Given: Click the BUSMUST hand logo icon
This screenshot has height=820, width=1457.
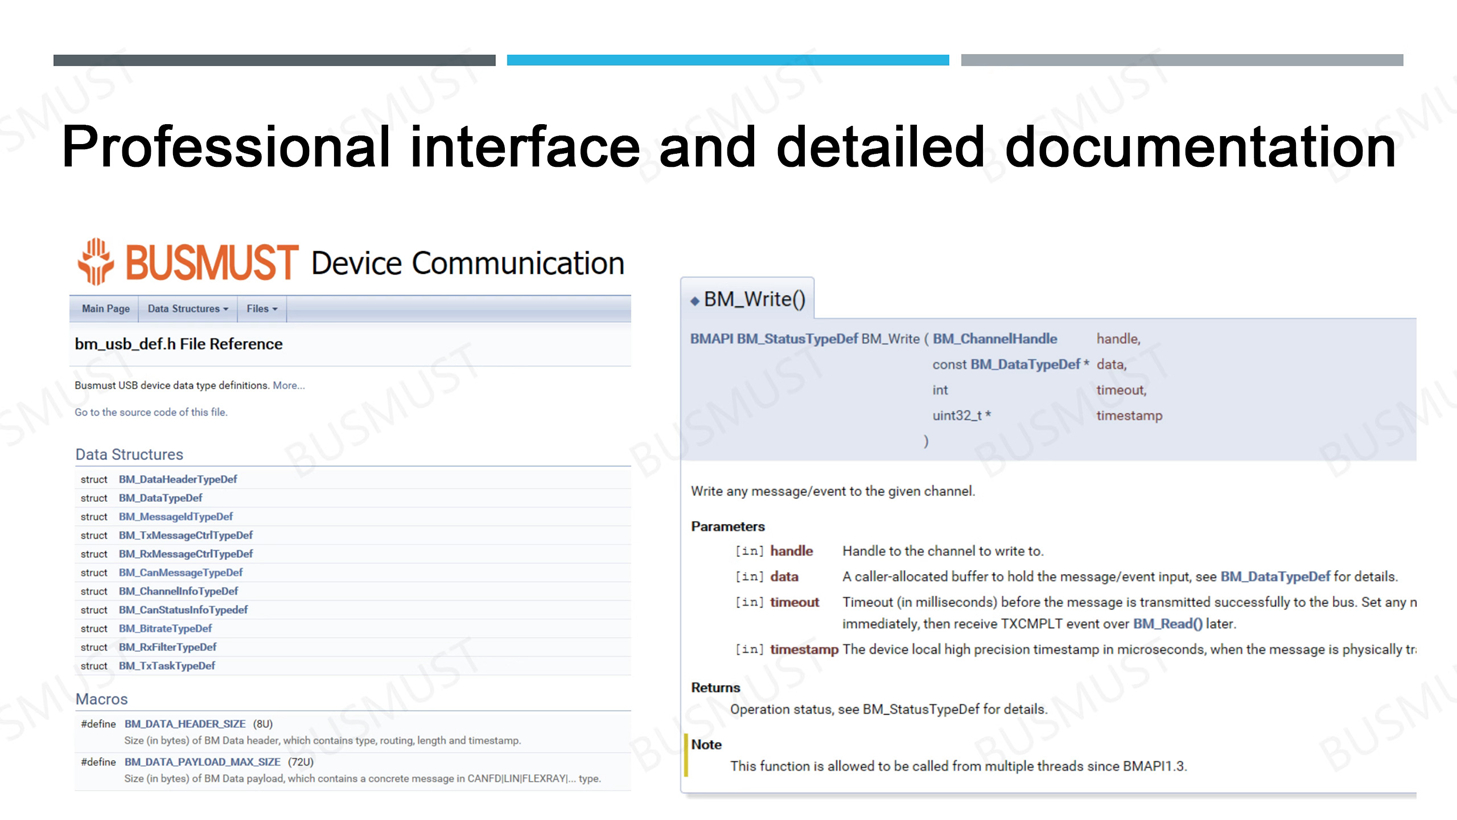Looking at the screenshot, I should click(x=96, y=262).
